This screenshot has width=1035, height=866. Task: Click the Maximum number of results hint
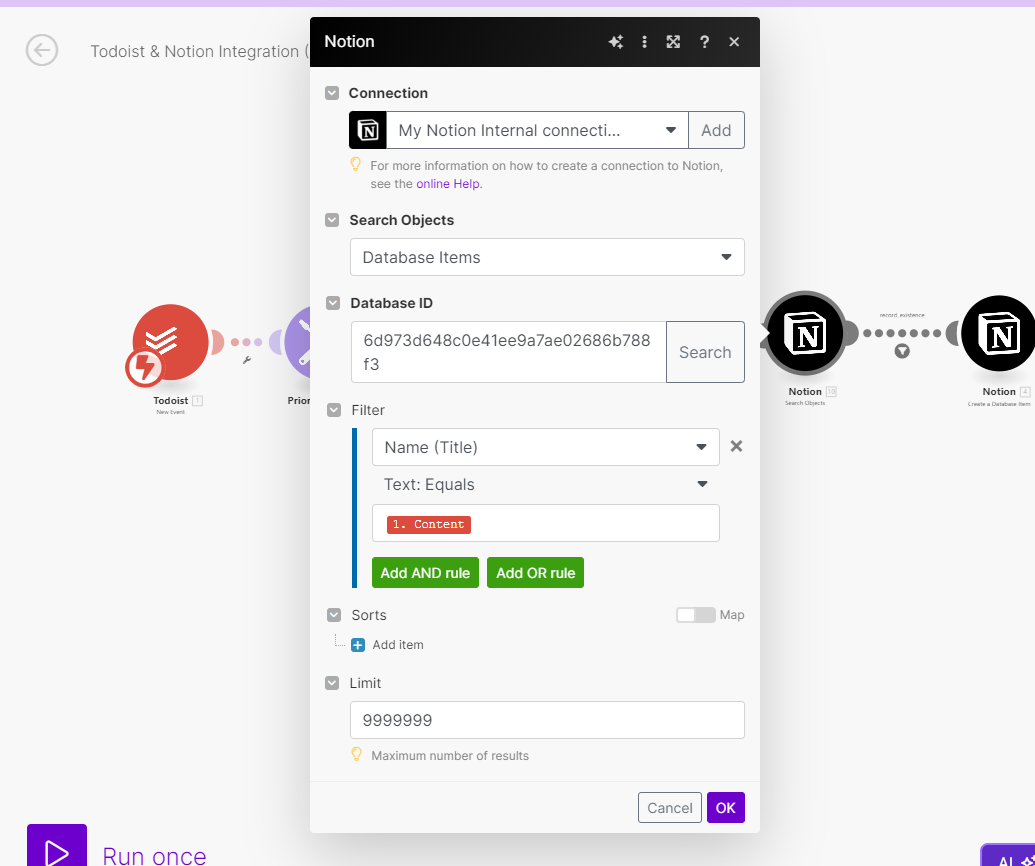click(x=450, y=756)
